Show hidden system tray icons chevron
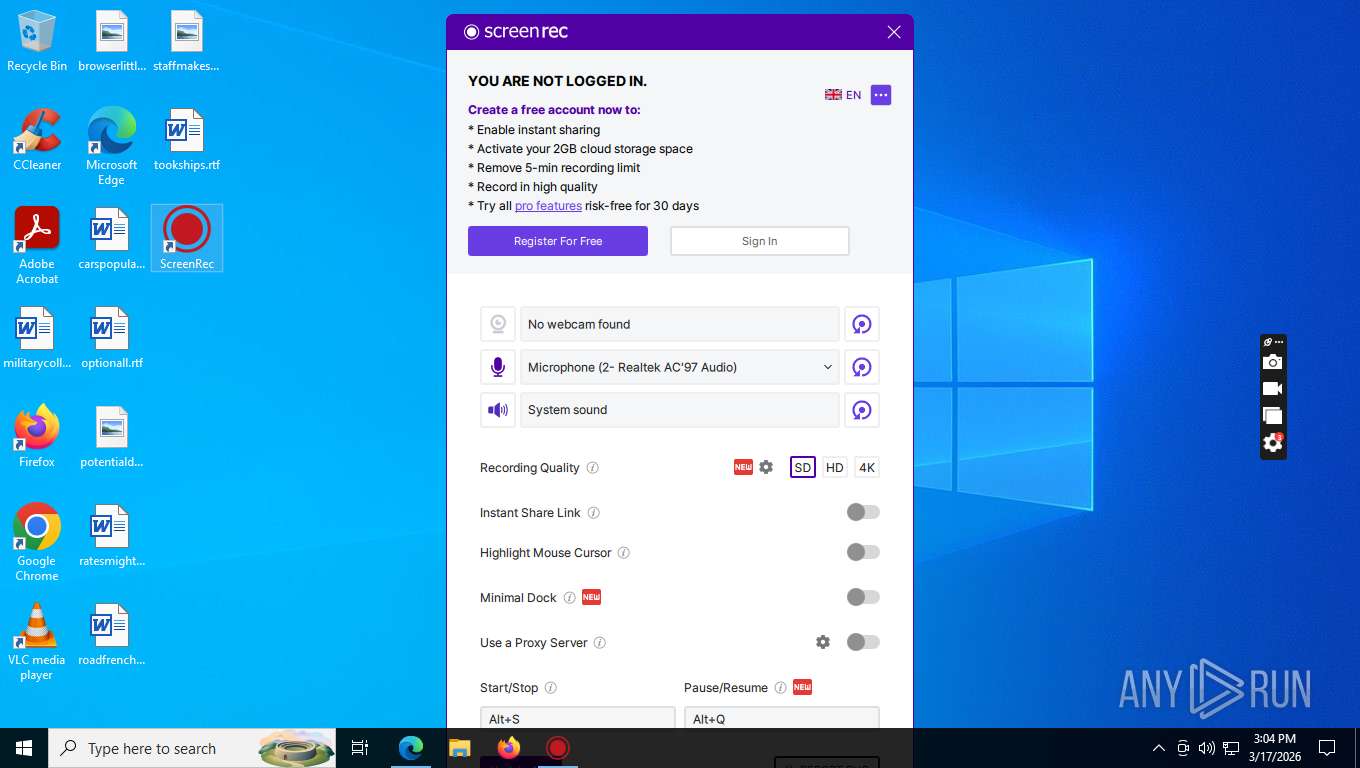 (x=1159, y=748)
